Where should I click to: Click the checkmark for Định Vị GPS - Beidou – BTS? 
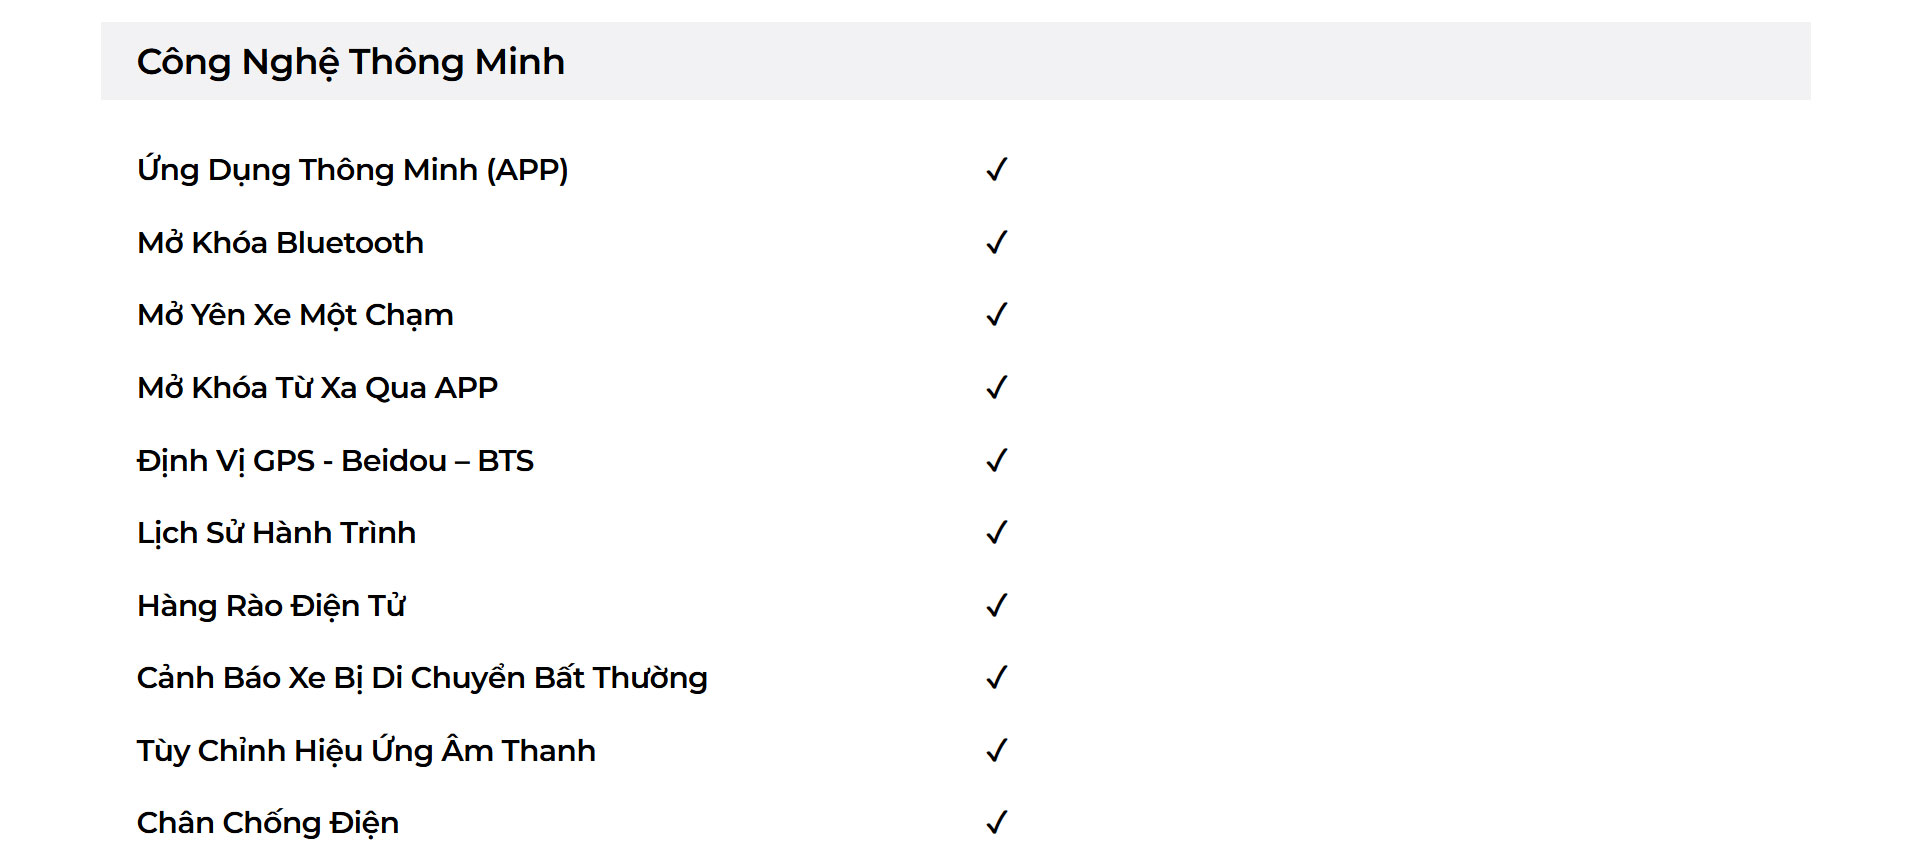tap(997, 461)
